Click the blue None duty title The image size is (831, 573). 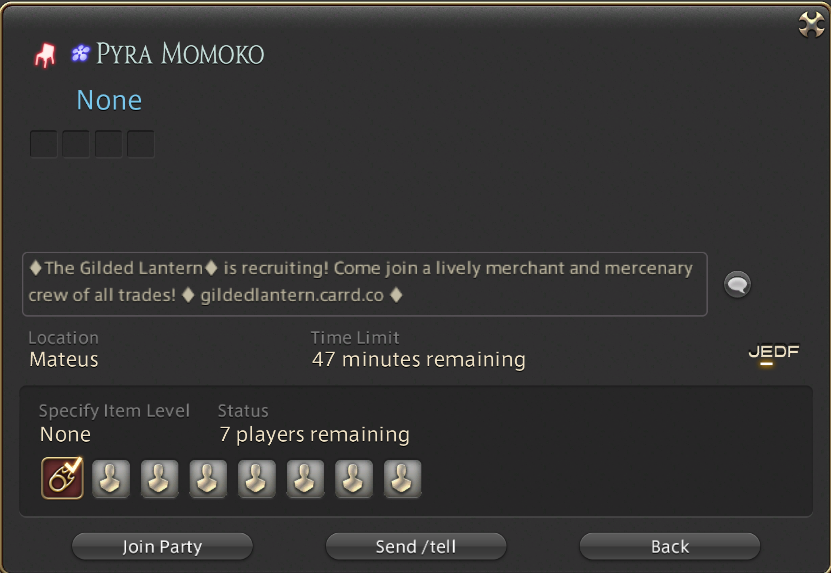[x=109, y=100]
